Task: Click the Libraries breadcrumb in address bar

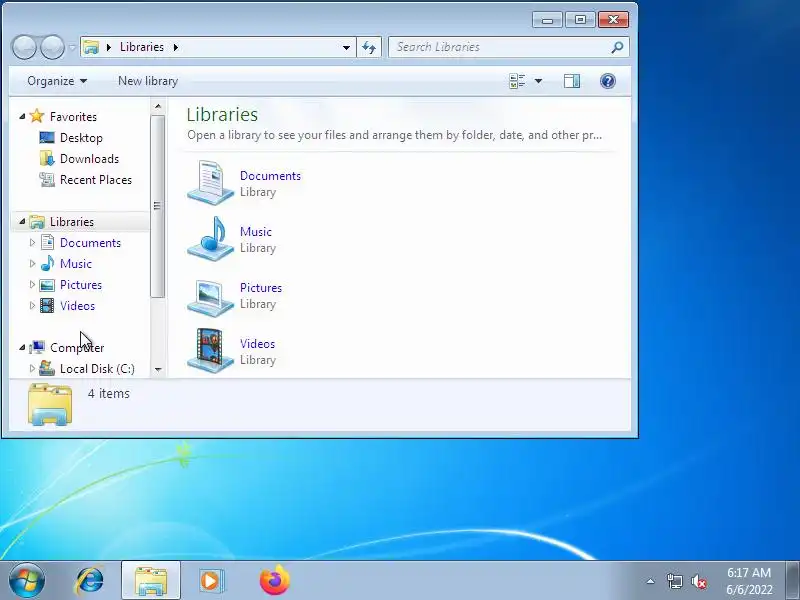Action: coord(142,47)
